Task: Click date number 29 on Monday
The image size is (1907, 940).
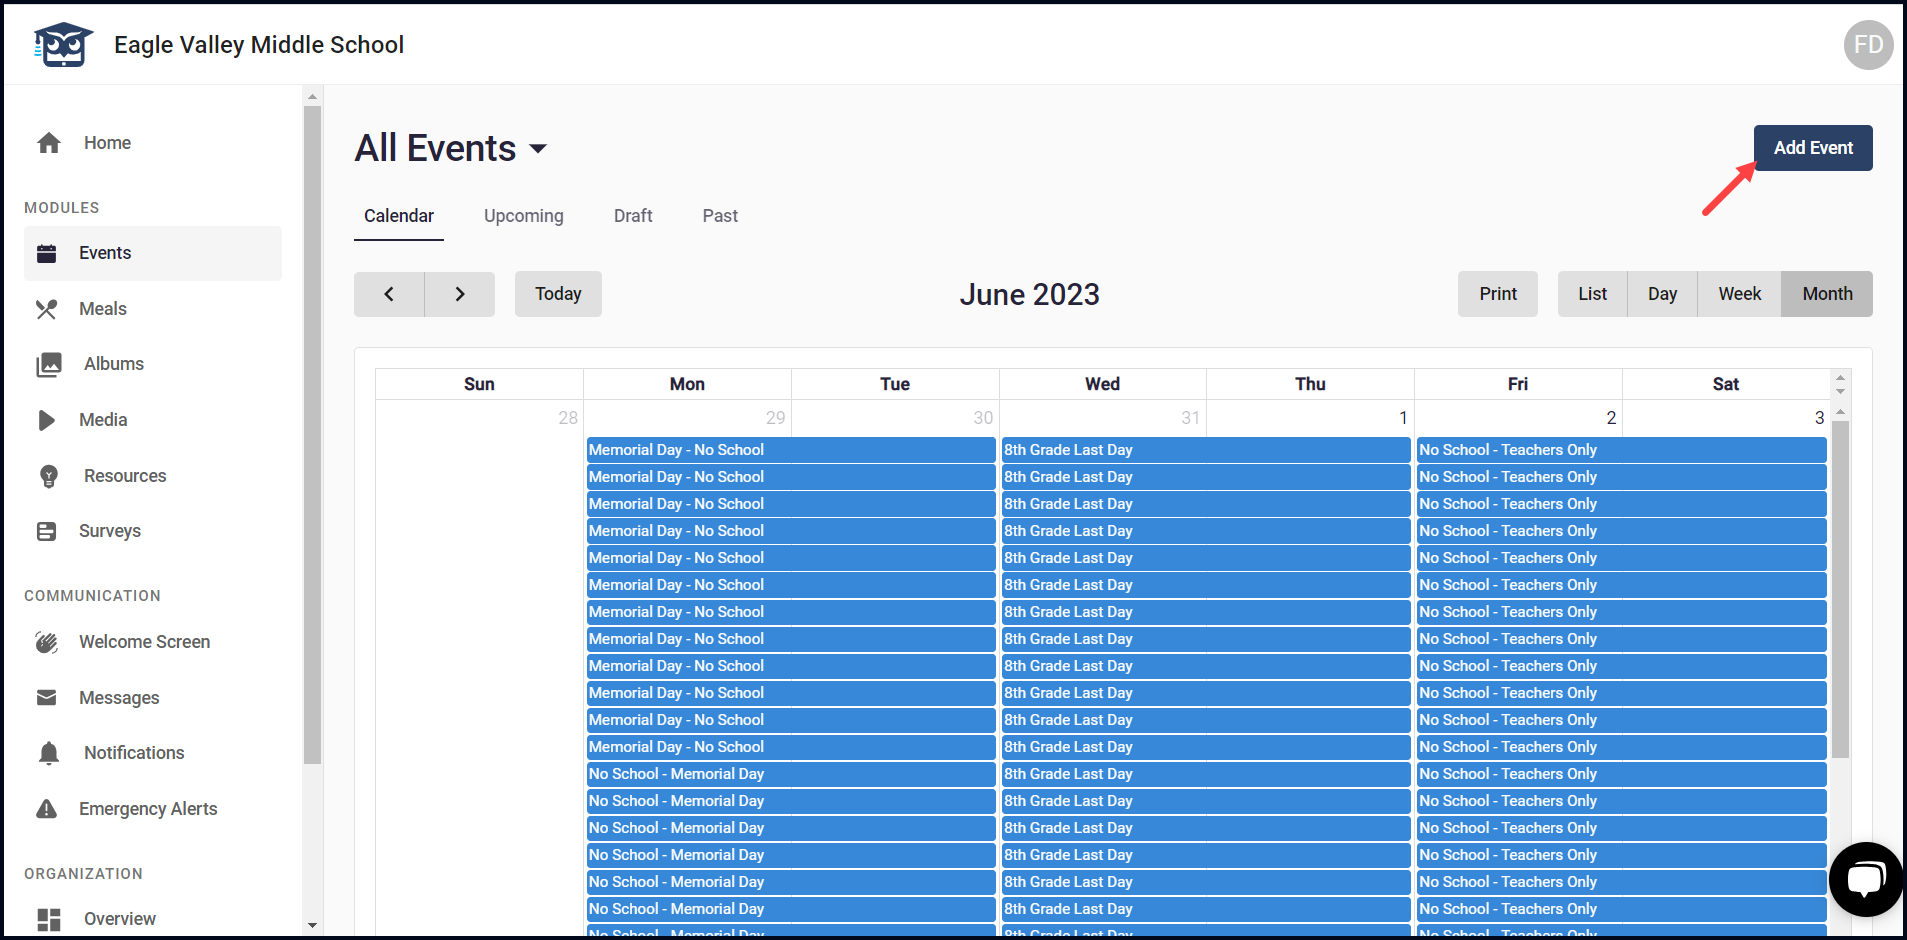Action: click(x=775, y=418)
